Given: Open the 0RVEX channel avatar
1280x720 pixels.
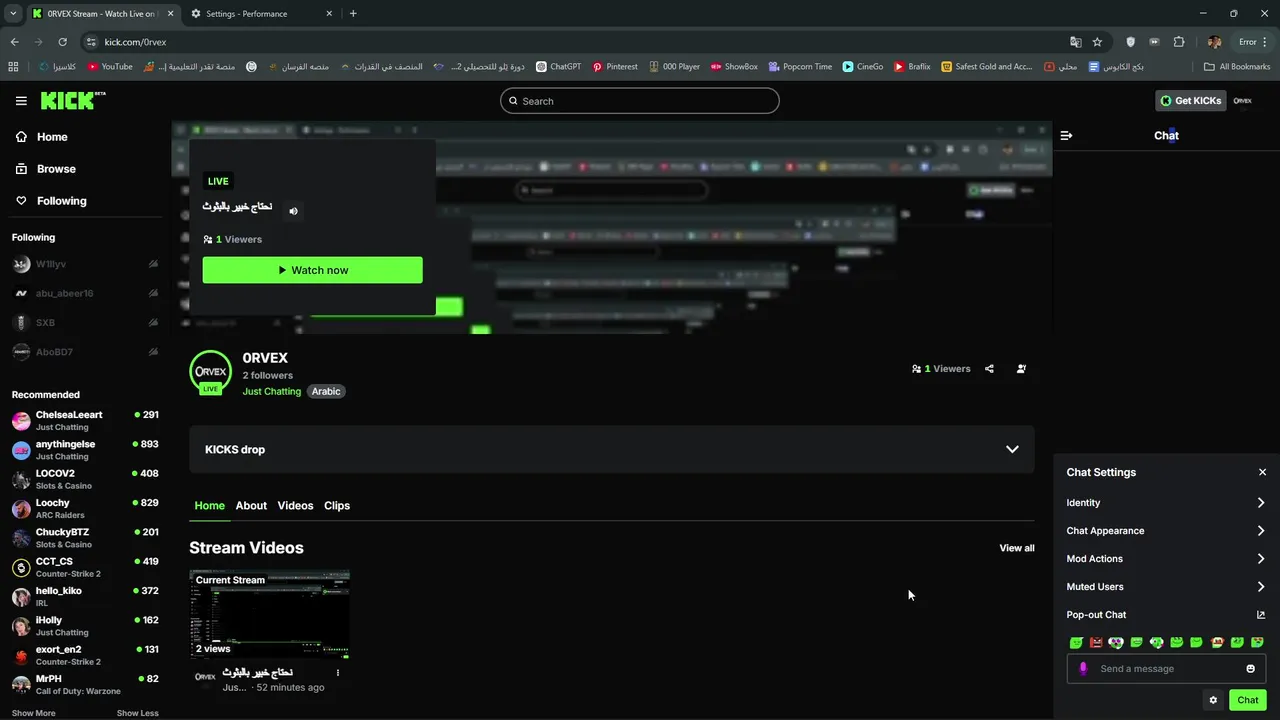Looking at the screenshot, I should (x=210, y=371).
